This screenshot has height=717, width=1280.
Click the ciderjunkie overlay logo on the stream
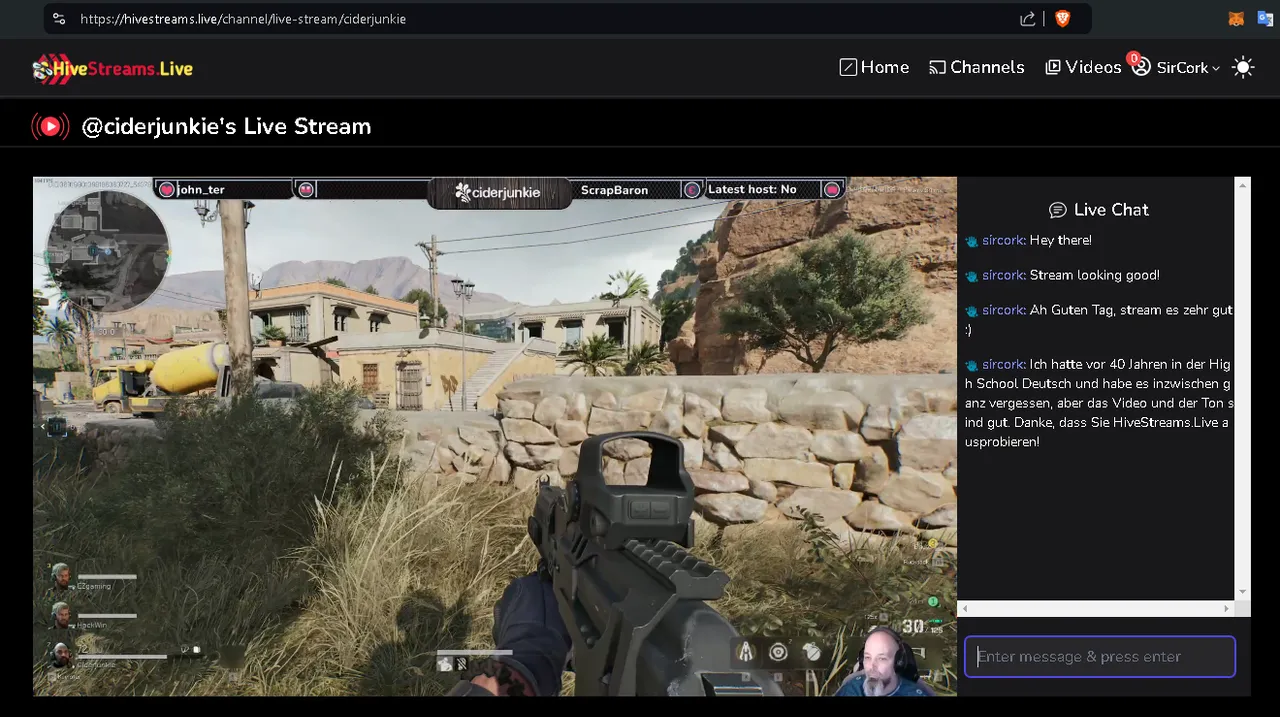pyautogui.click(x=498, y=192)
